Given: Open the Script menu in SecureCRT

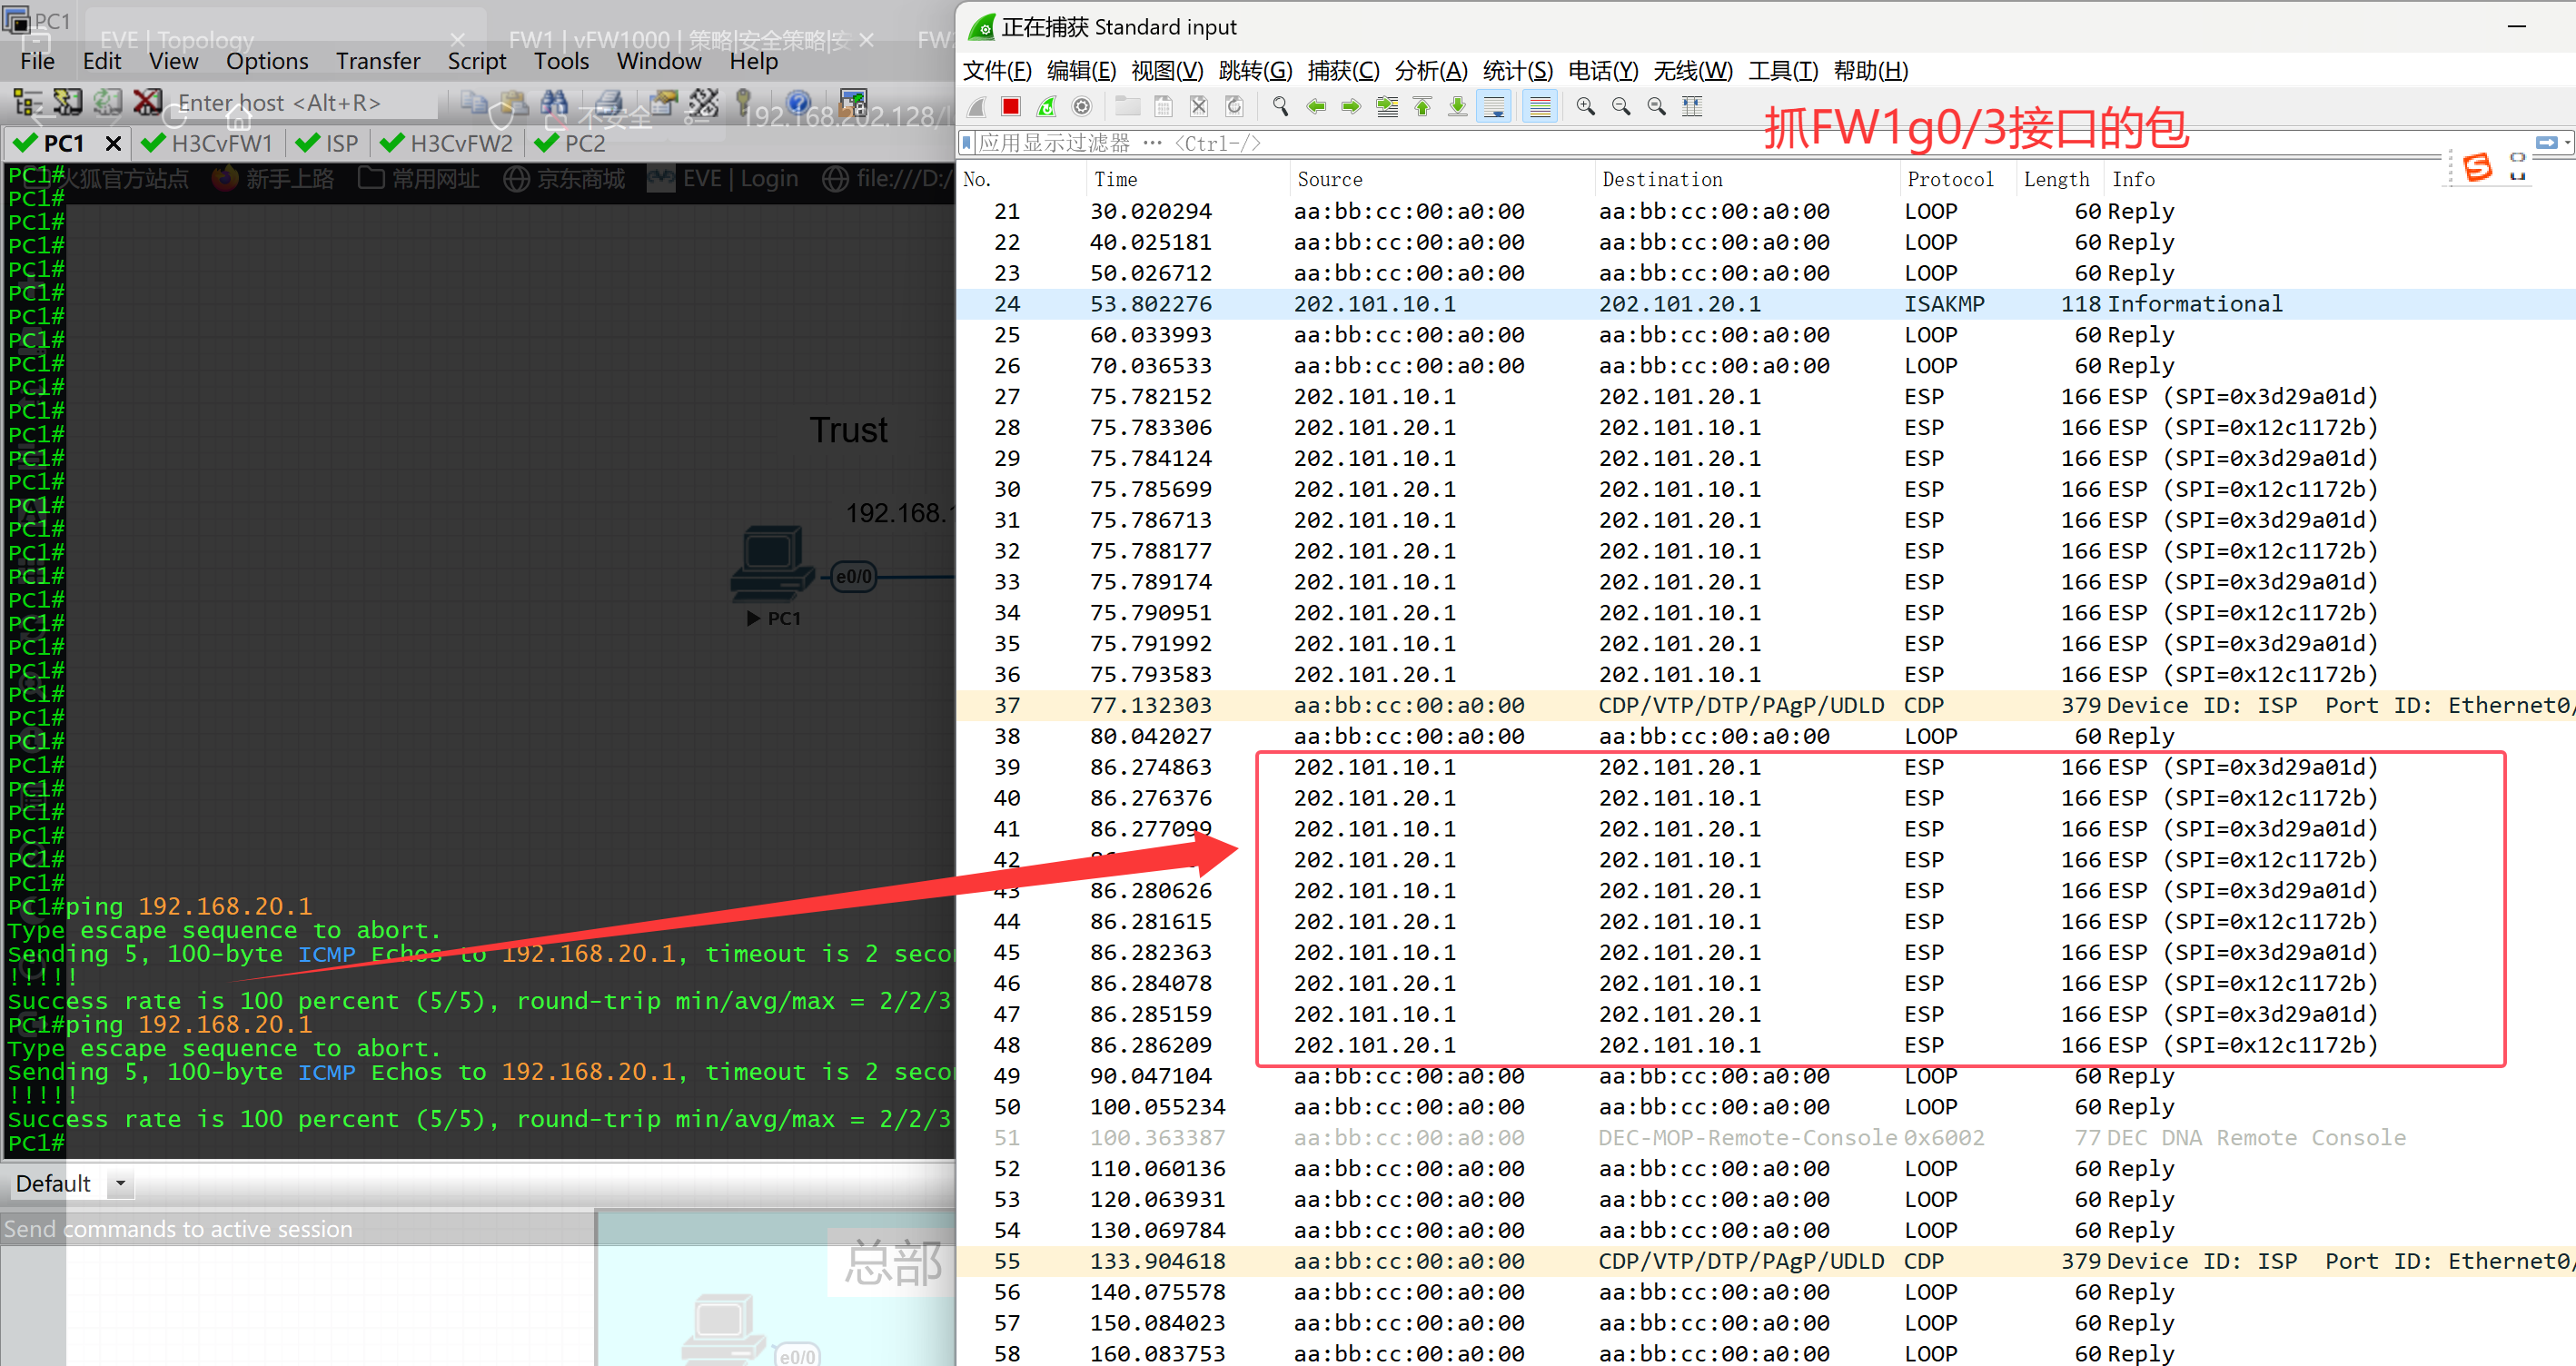Looking at the screenshot, I should 476,62.
